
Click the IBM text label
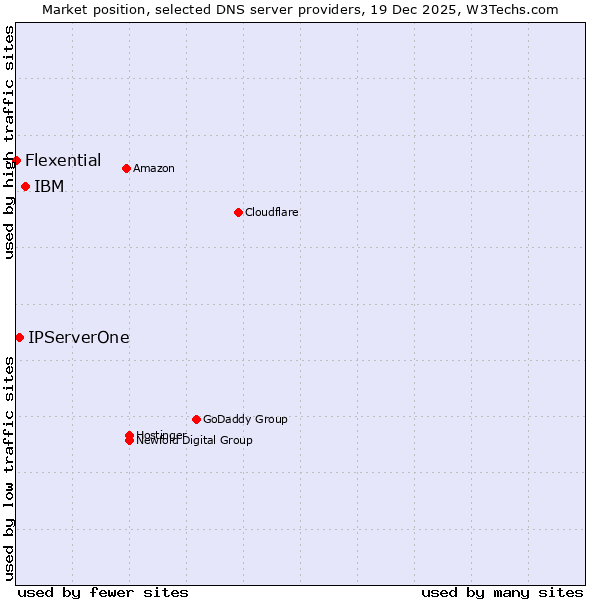click(49, 186)
